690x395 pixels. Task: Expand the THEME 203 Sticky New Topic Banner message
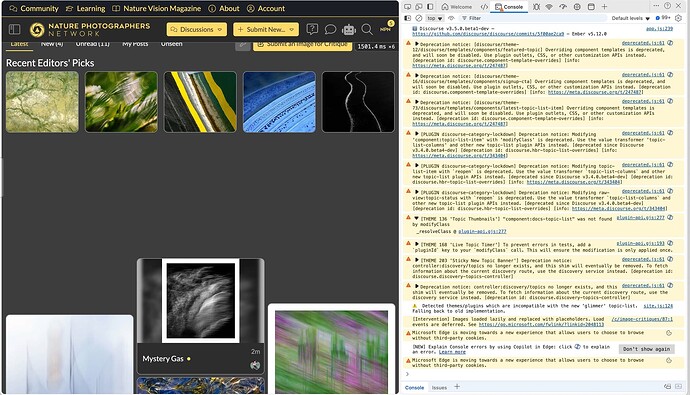point(416,260)
